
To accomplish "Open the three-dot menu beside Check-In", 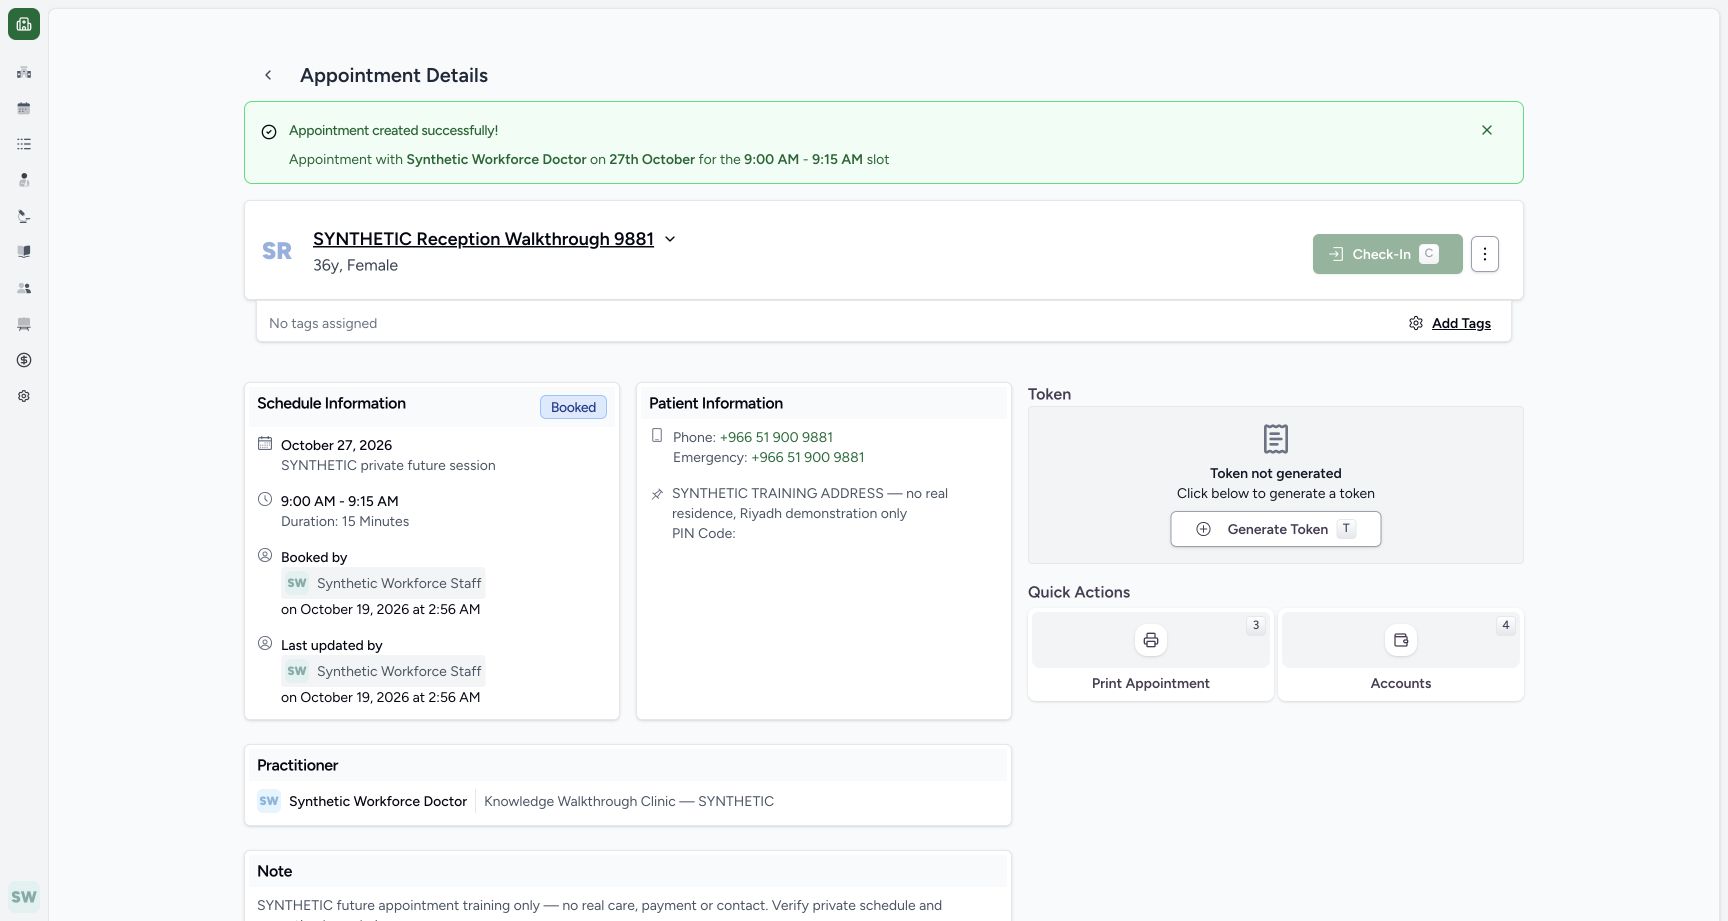I will [1485, 254].
